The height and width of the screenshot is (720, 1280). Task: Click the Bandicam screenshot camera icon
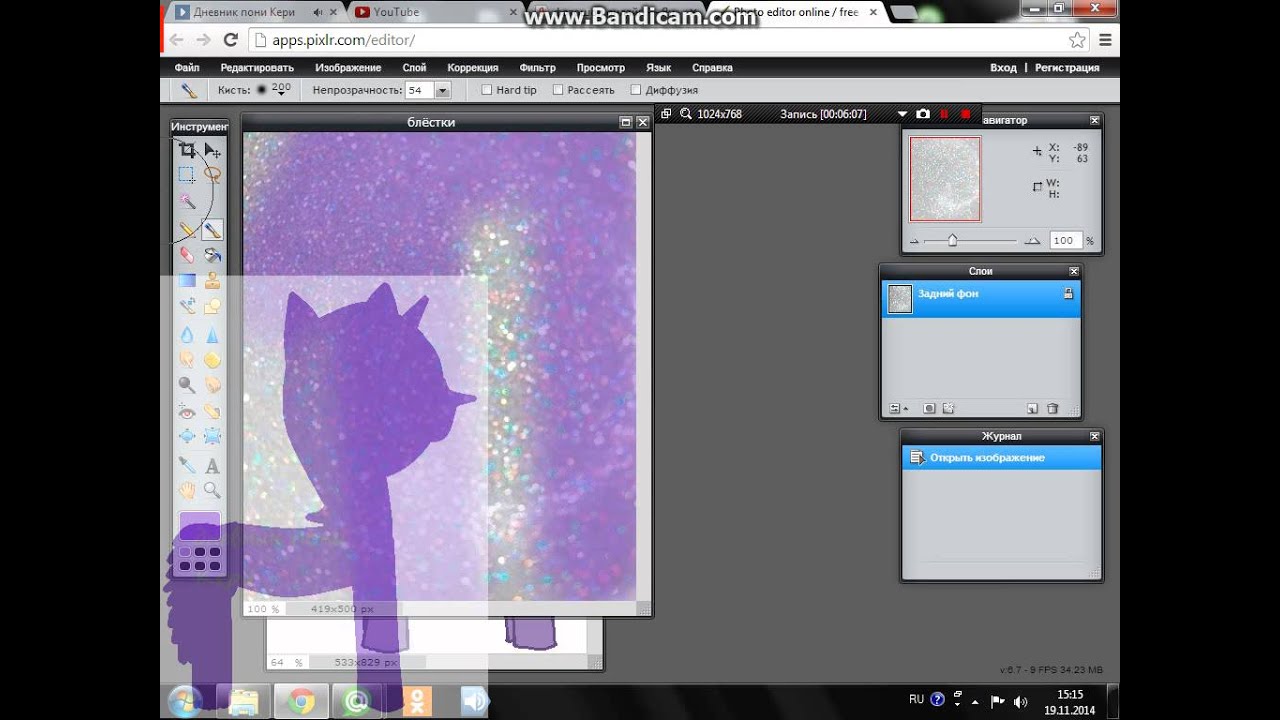coord(923,114)
